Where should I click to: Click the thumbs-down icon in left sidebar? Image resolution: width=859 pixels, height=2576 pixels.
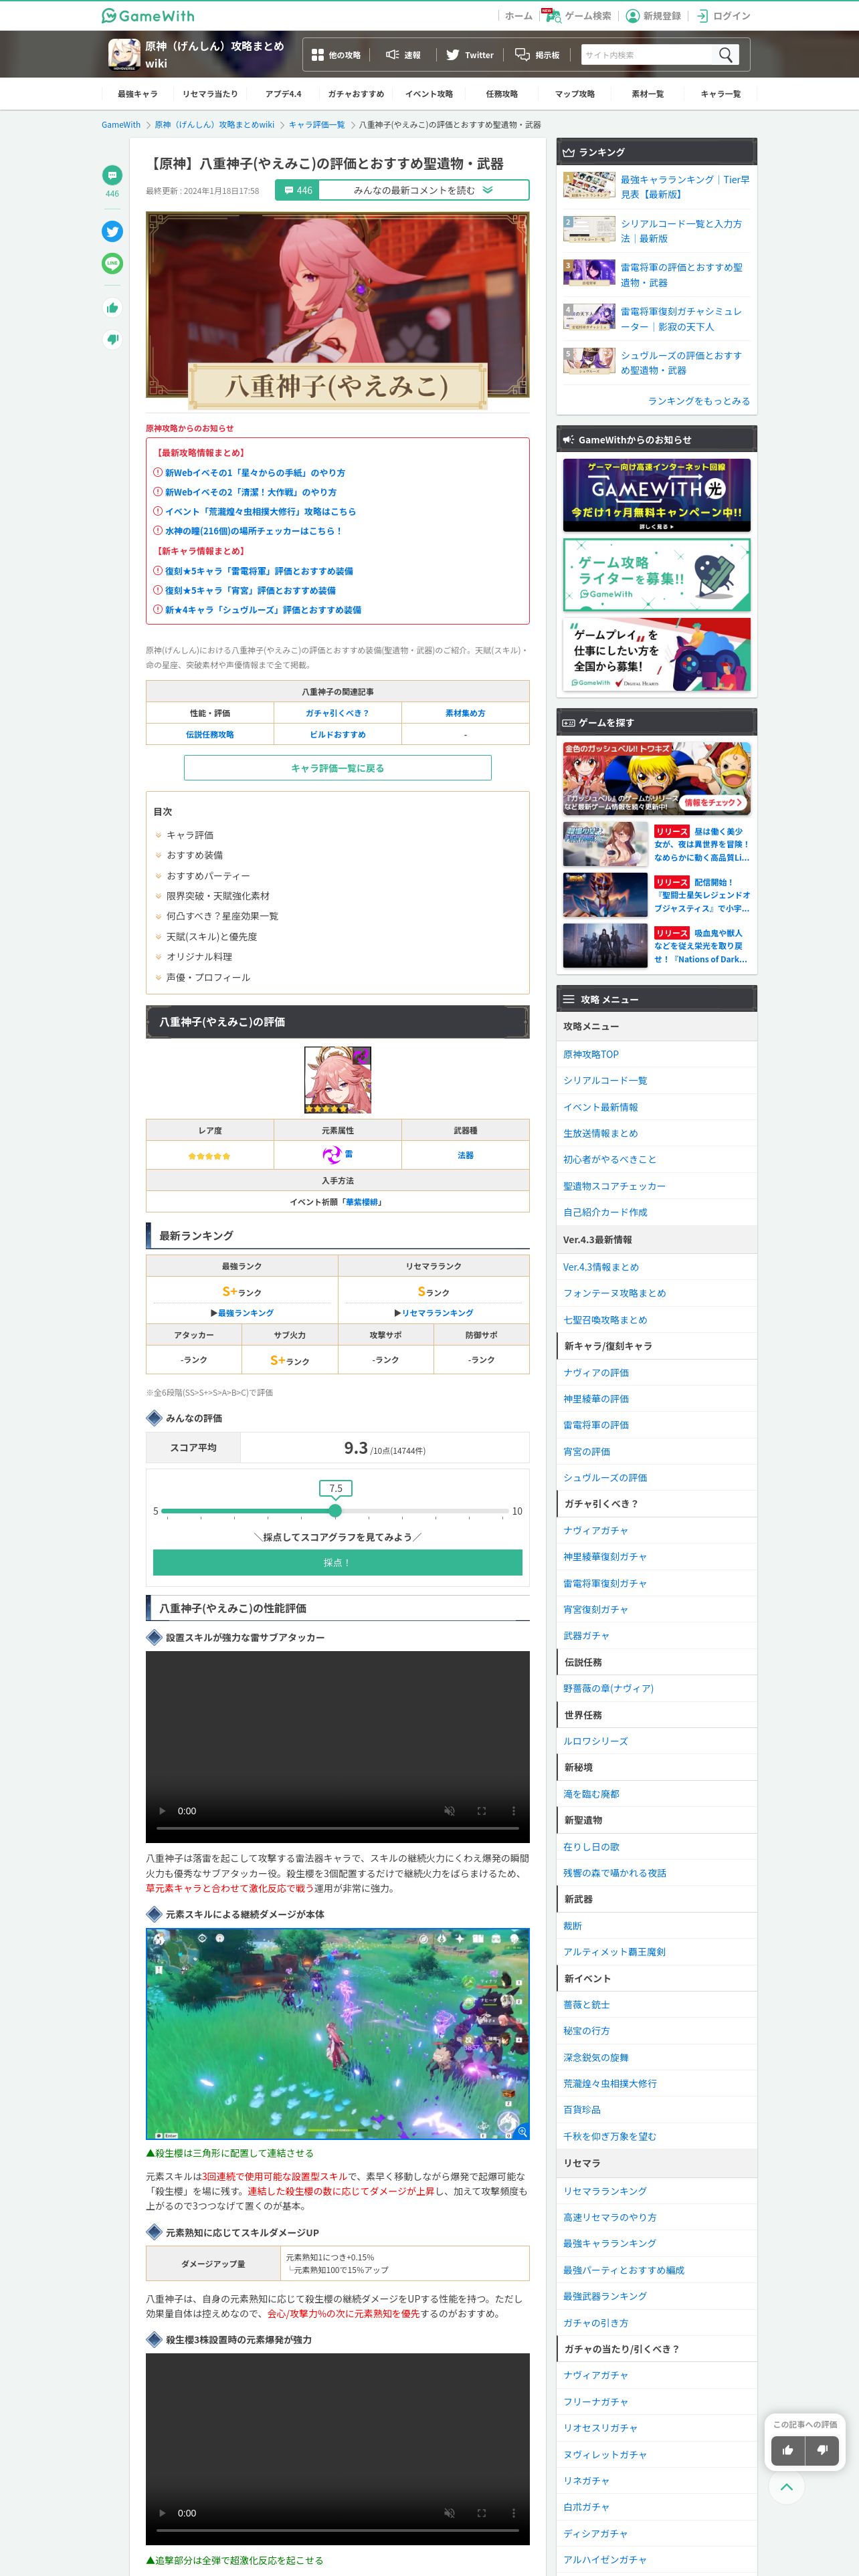[x=112, y=340]
